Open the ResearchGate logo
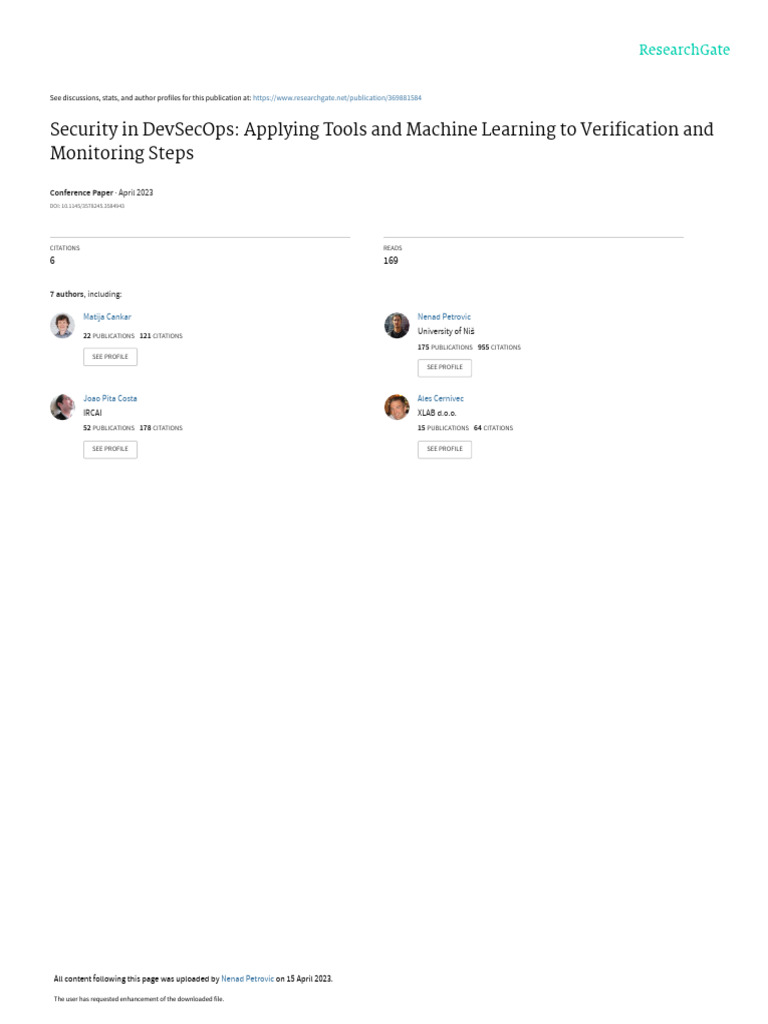Image resolution: width=768 pixels, height=1024 pixels. (x=684, y=50)
